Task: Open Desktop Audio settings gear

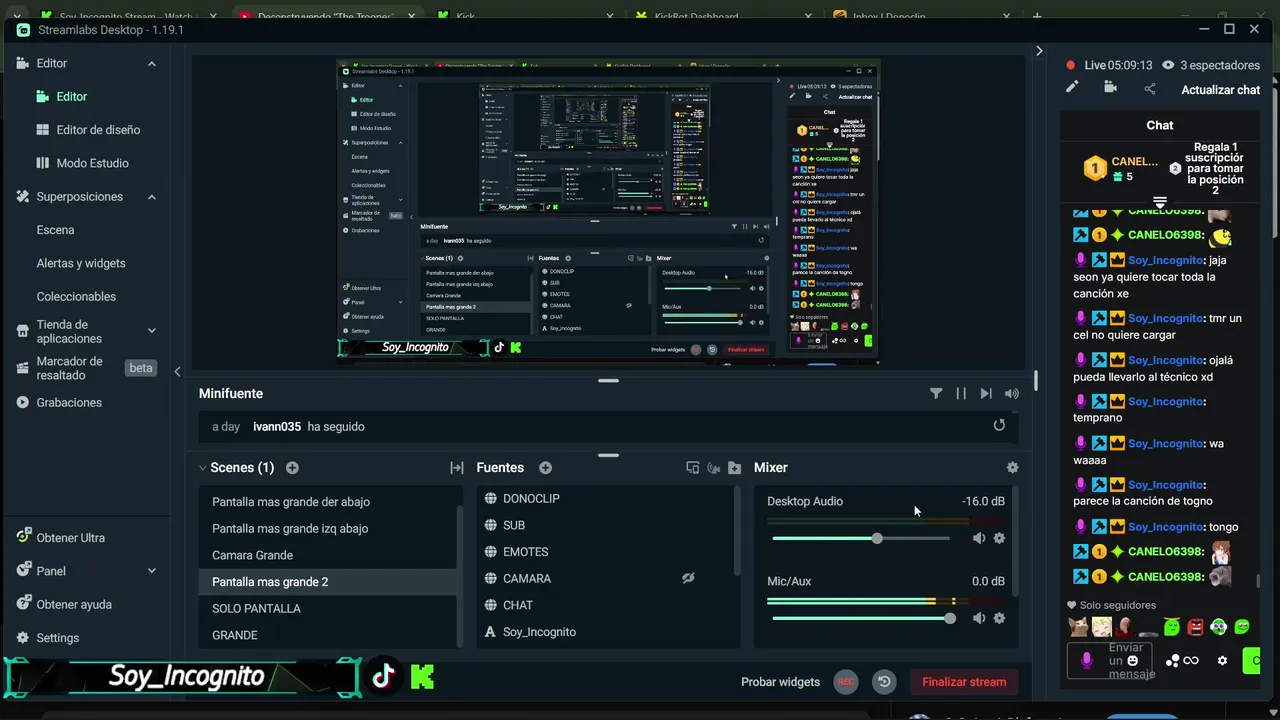Action: (999, 538)
